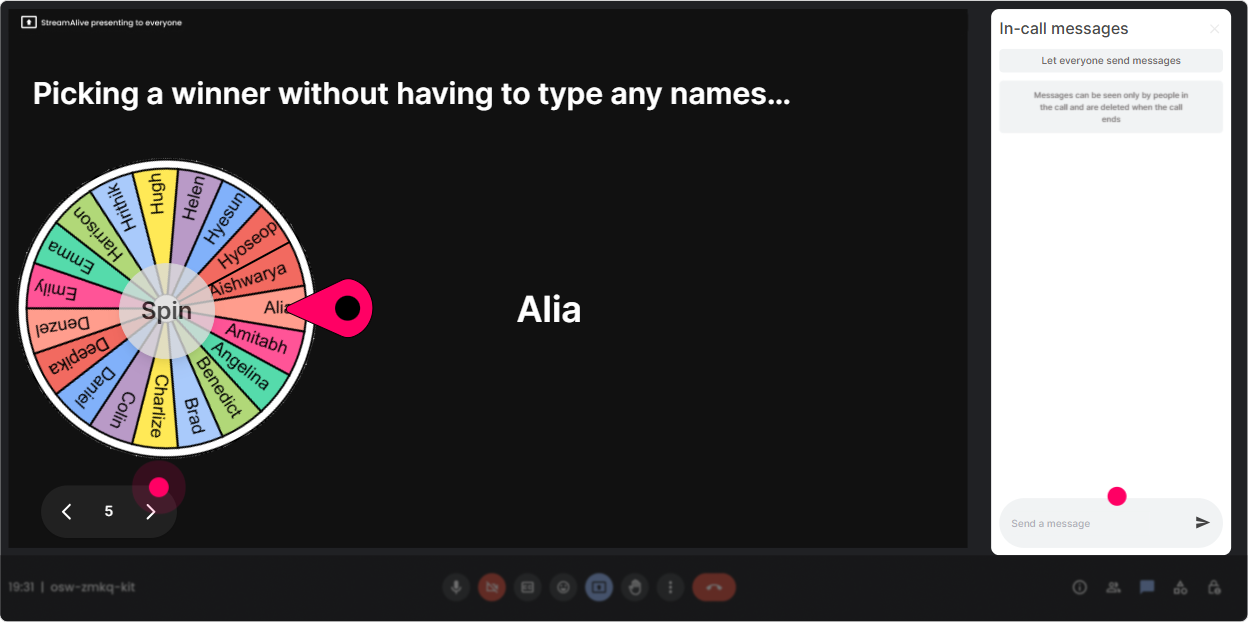
Task: End call with red hang-up button
Action: pyautogui.click(x=714, y=587)
